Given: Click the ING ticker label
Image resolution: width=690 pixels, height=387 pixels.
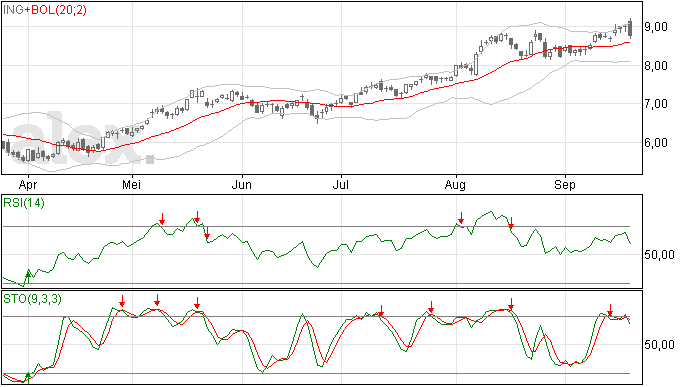Looking at the screenshot, I should (x=13, y=10).
